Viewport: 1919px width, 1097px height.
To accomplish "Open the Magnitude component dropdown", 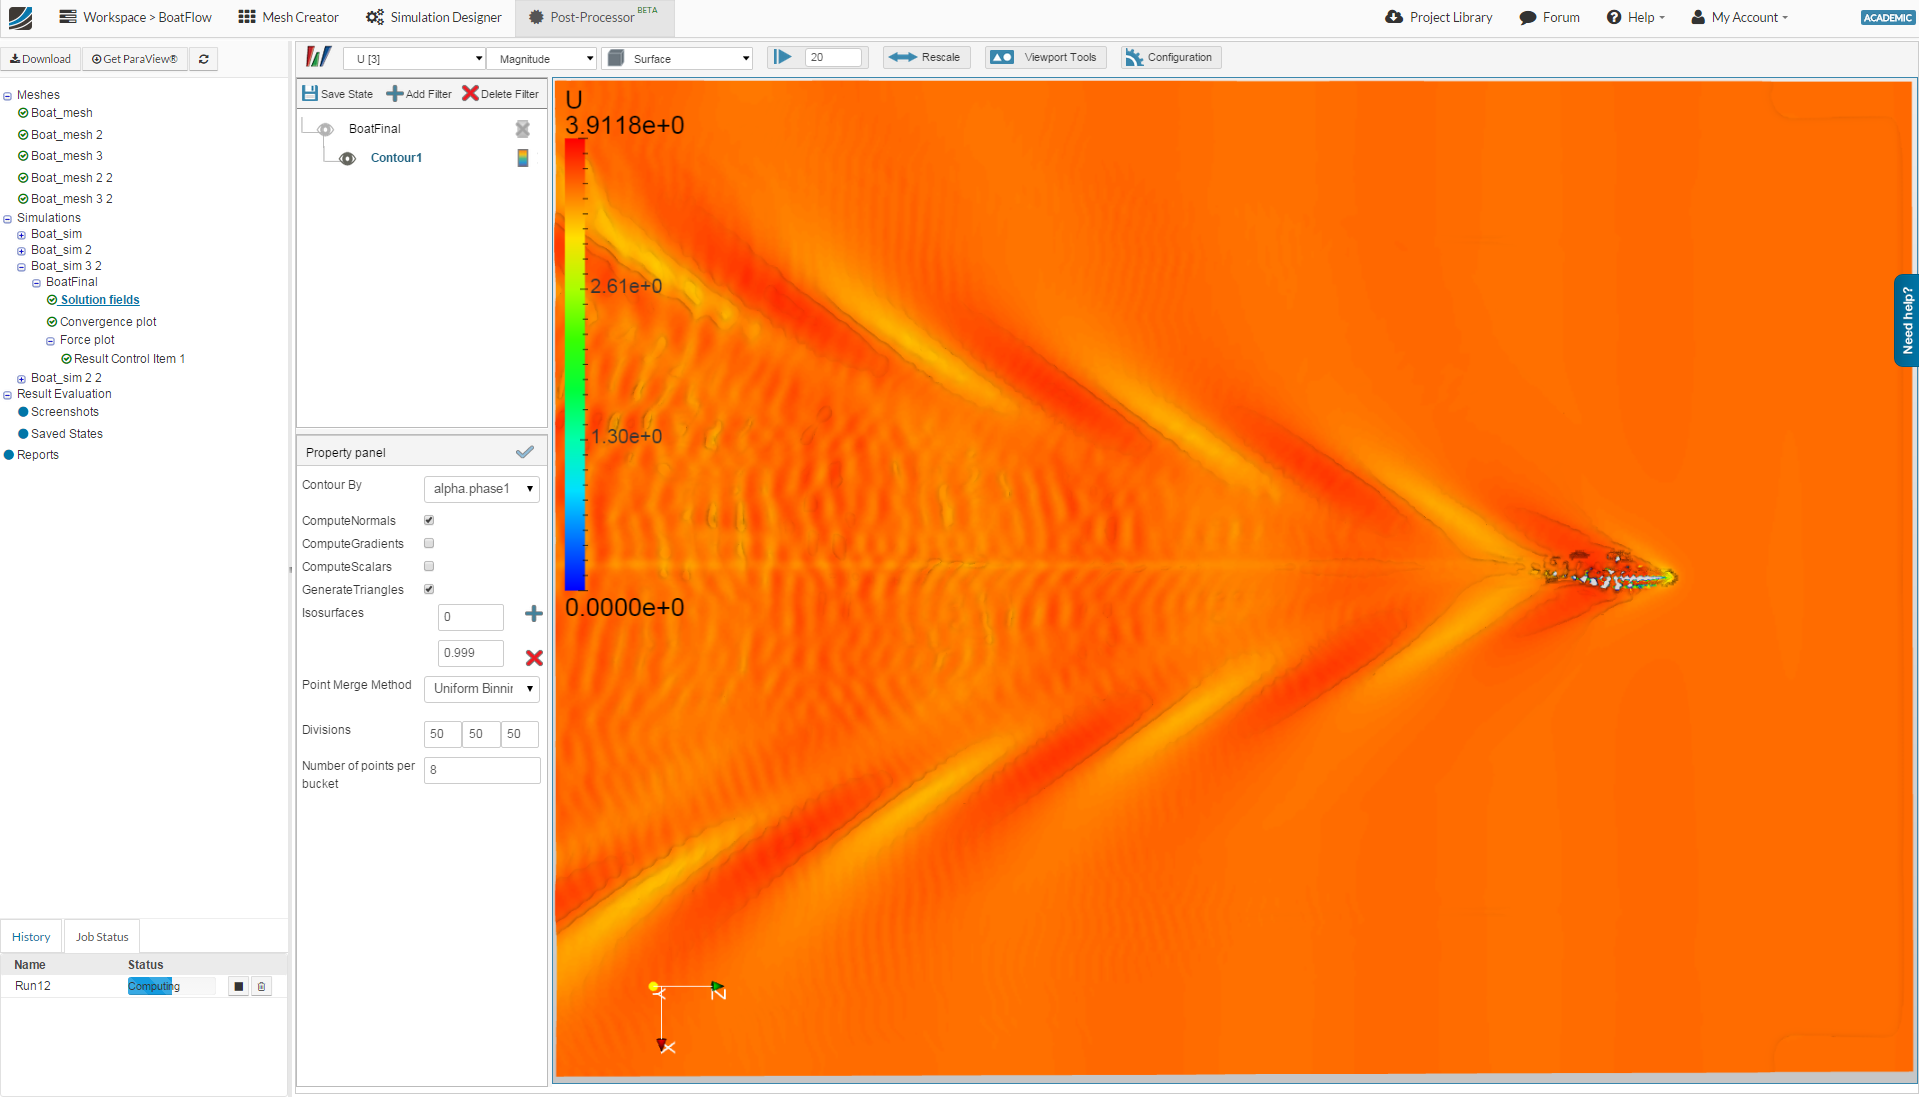I will [542, 58].
